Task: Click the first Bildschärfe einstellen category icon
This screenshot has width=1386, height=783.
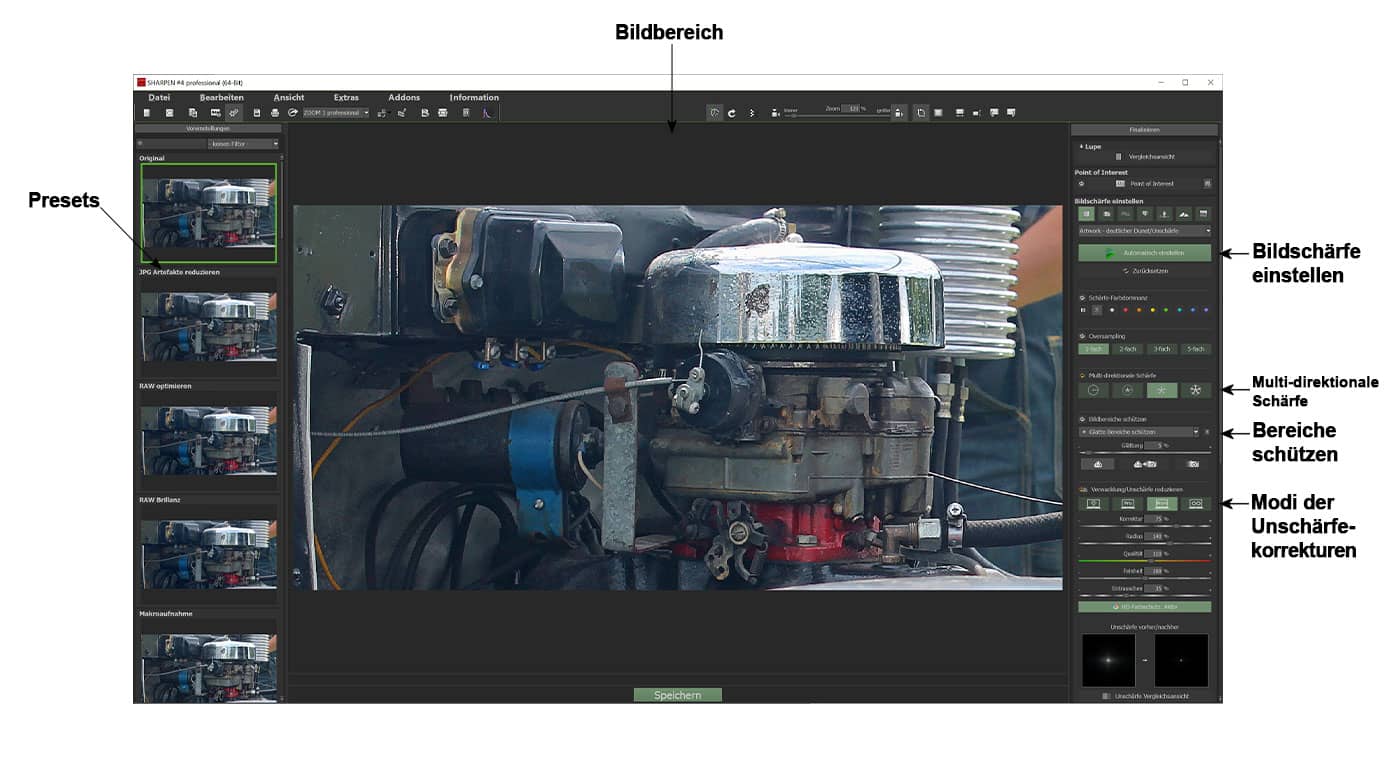Action: 1086,213
